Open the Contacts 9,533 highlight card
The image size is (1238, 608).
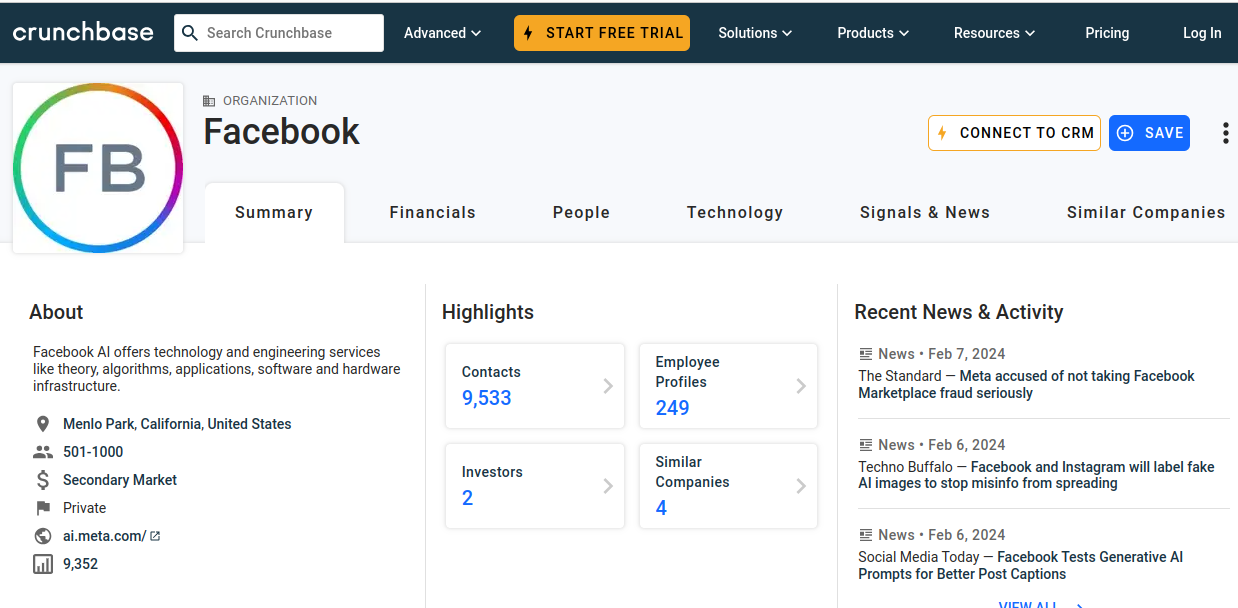(535, 386)
